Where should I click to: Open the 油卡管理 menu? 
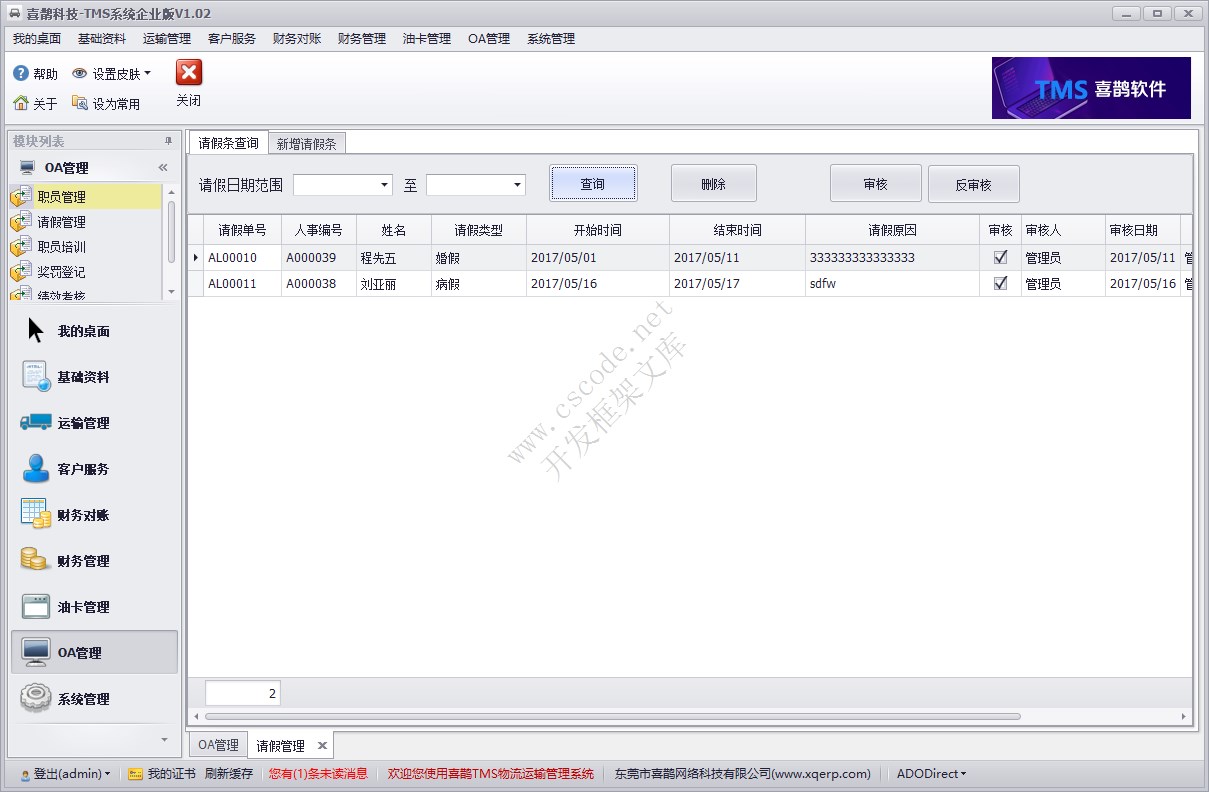tap(427, 39)
